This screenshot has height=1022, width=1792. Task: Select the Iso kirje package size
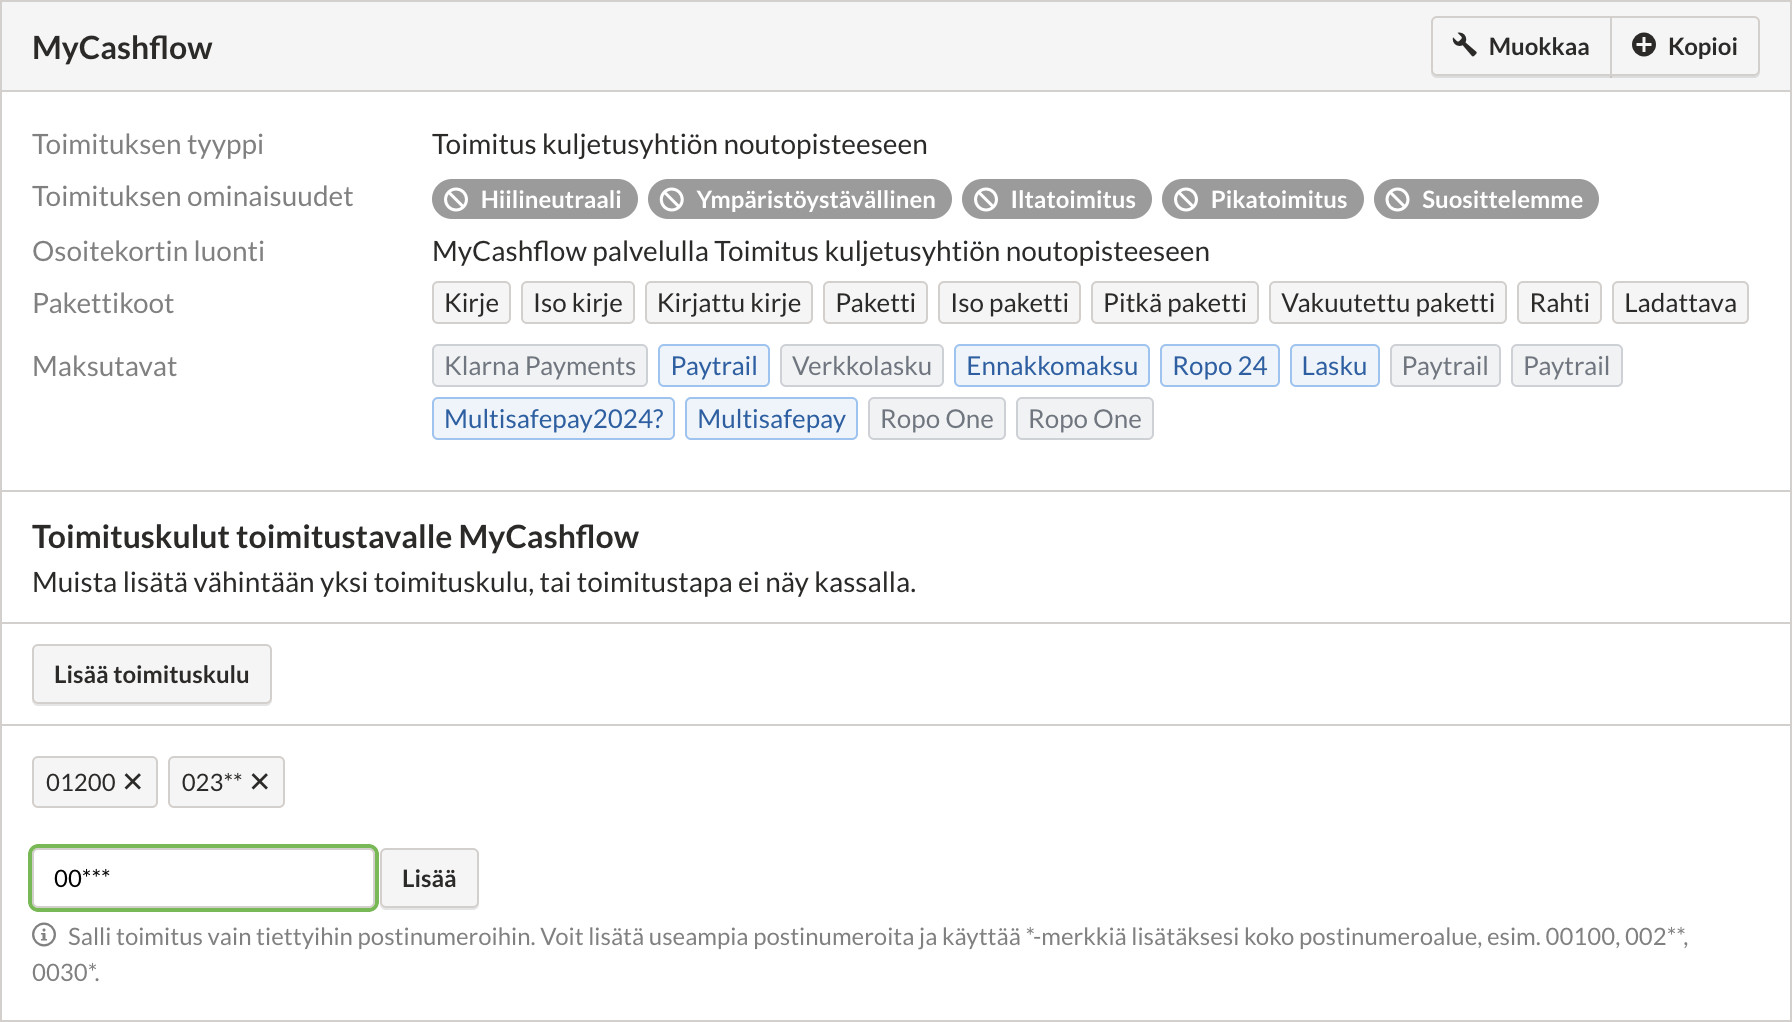(578, 303)
